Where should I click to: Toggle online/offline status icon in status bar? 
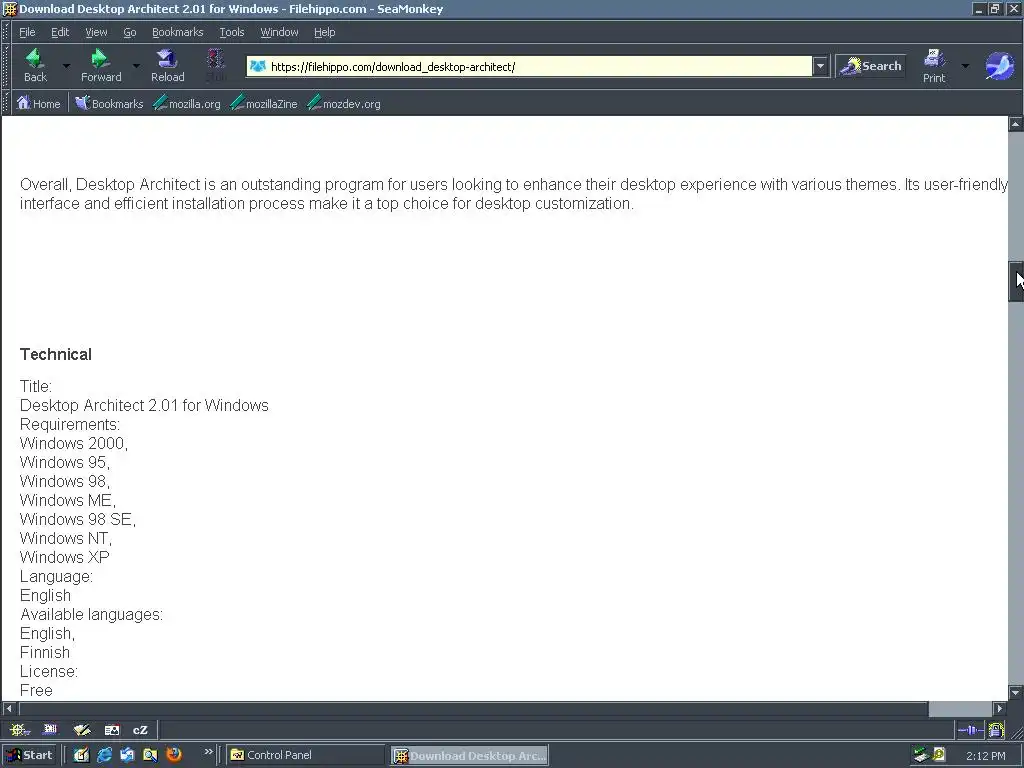tap(970, 729)
